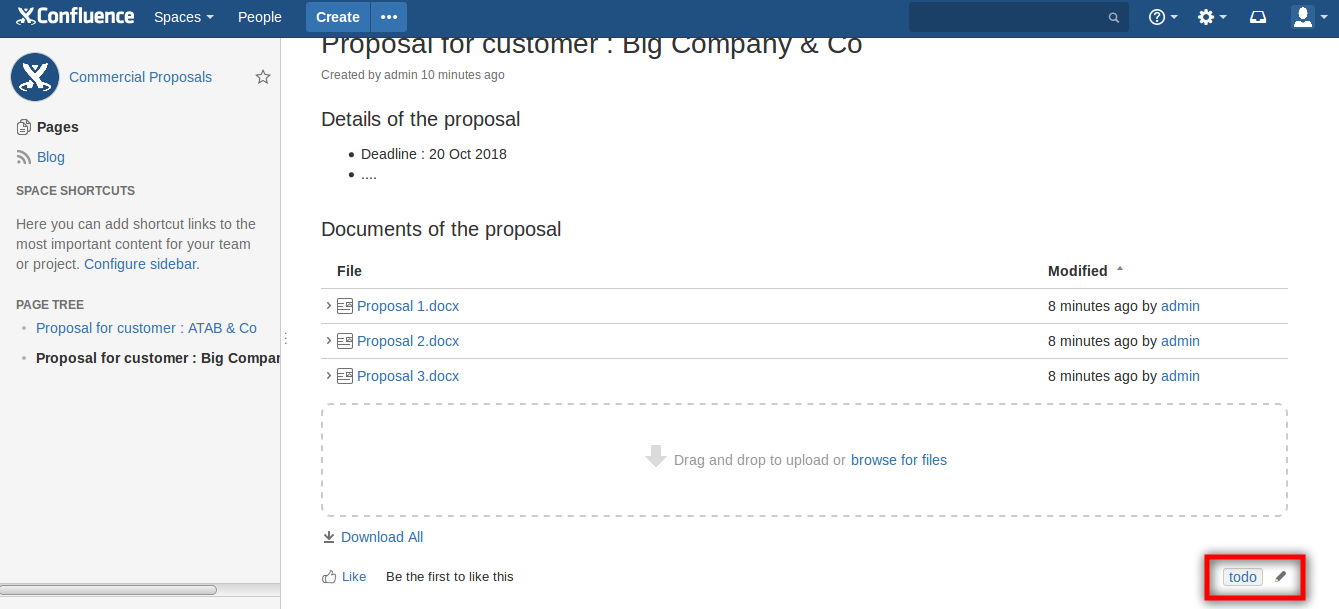
Task: Open the Blog feed in sidebar
Action: click(x=50, y=157)
